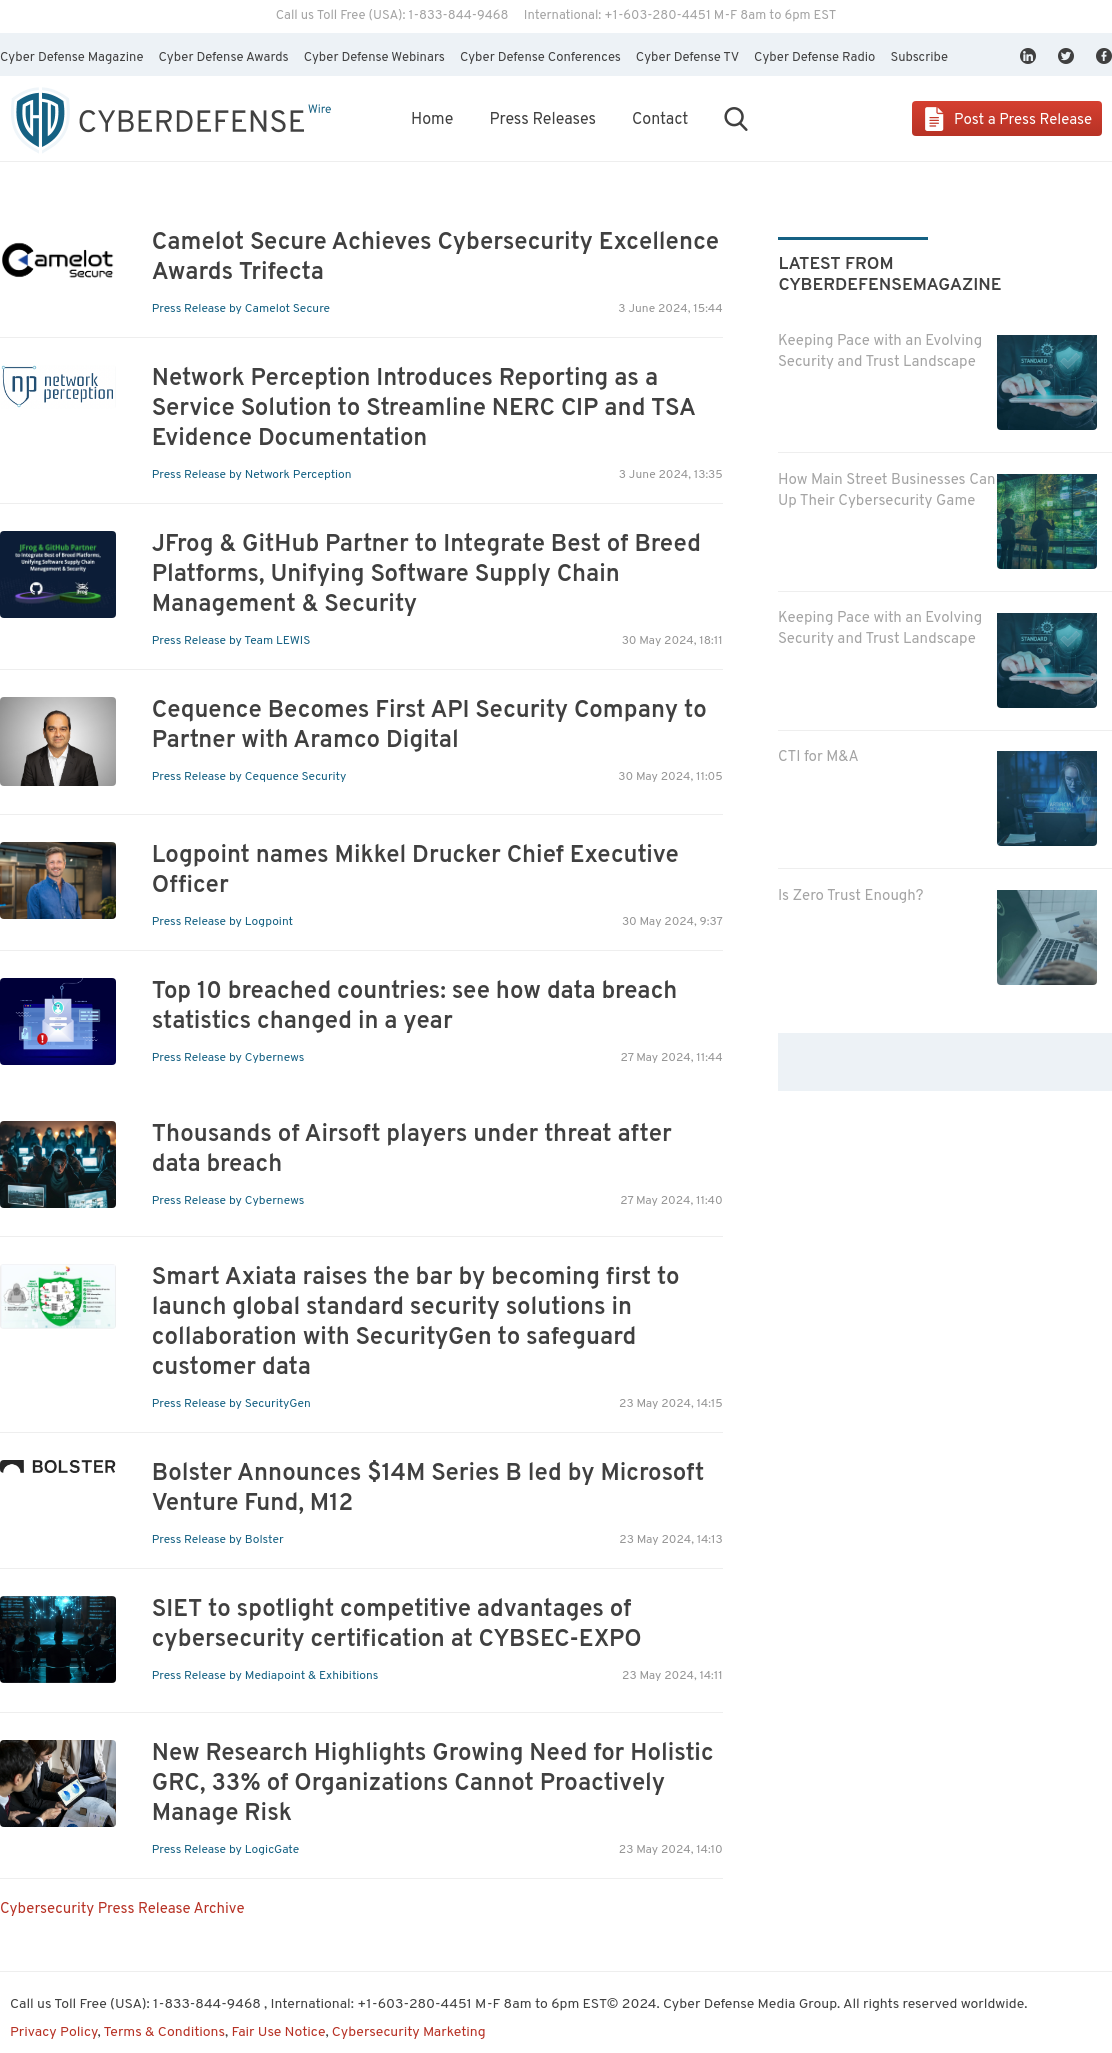Click the Network Perception logo thumbnail
This screenshot has width=1112, height=2053.
click(58, 386)
